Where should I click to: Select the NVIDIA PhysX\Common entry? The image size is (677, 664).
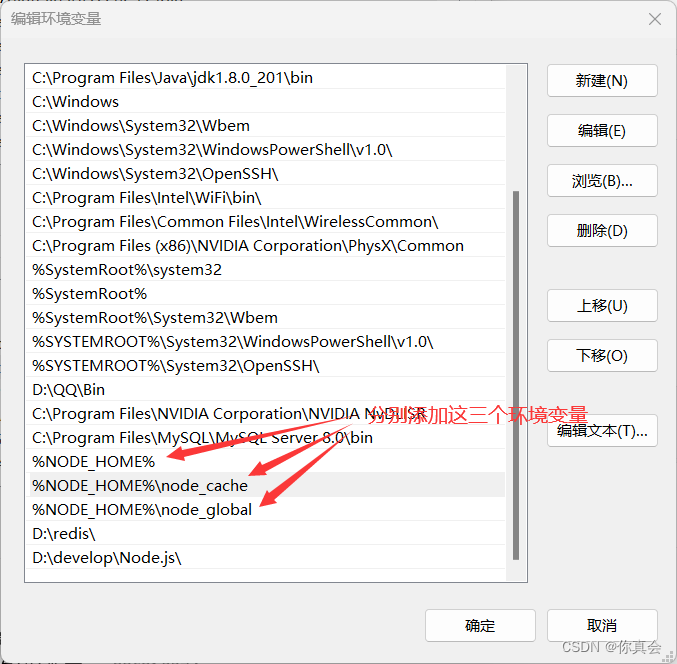click(266, 246)
